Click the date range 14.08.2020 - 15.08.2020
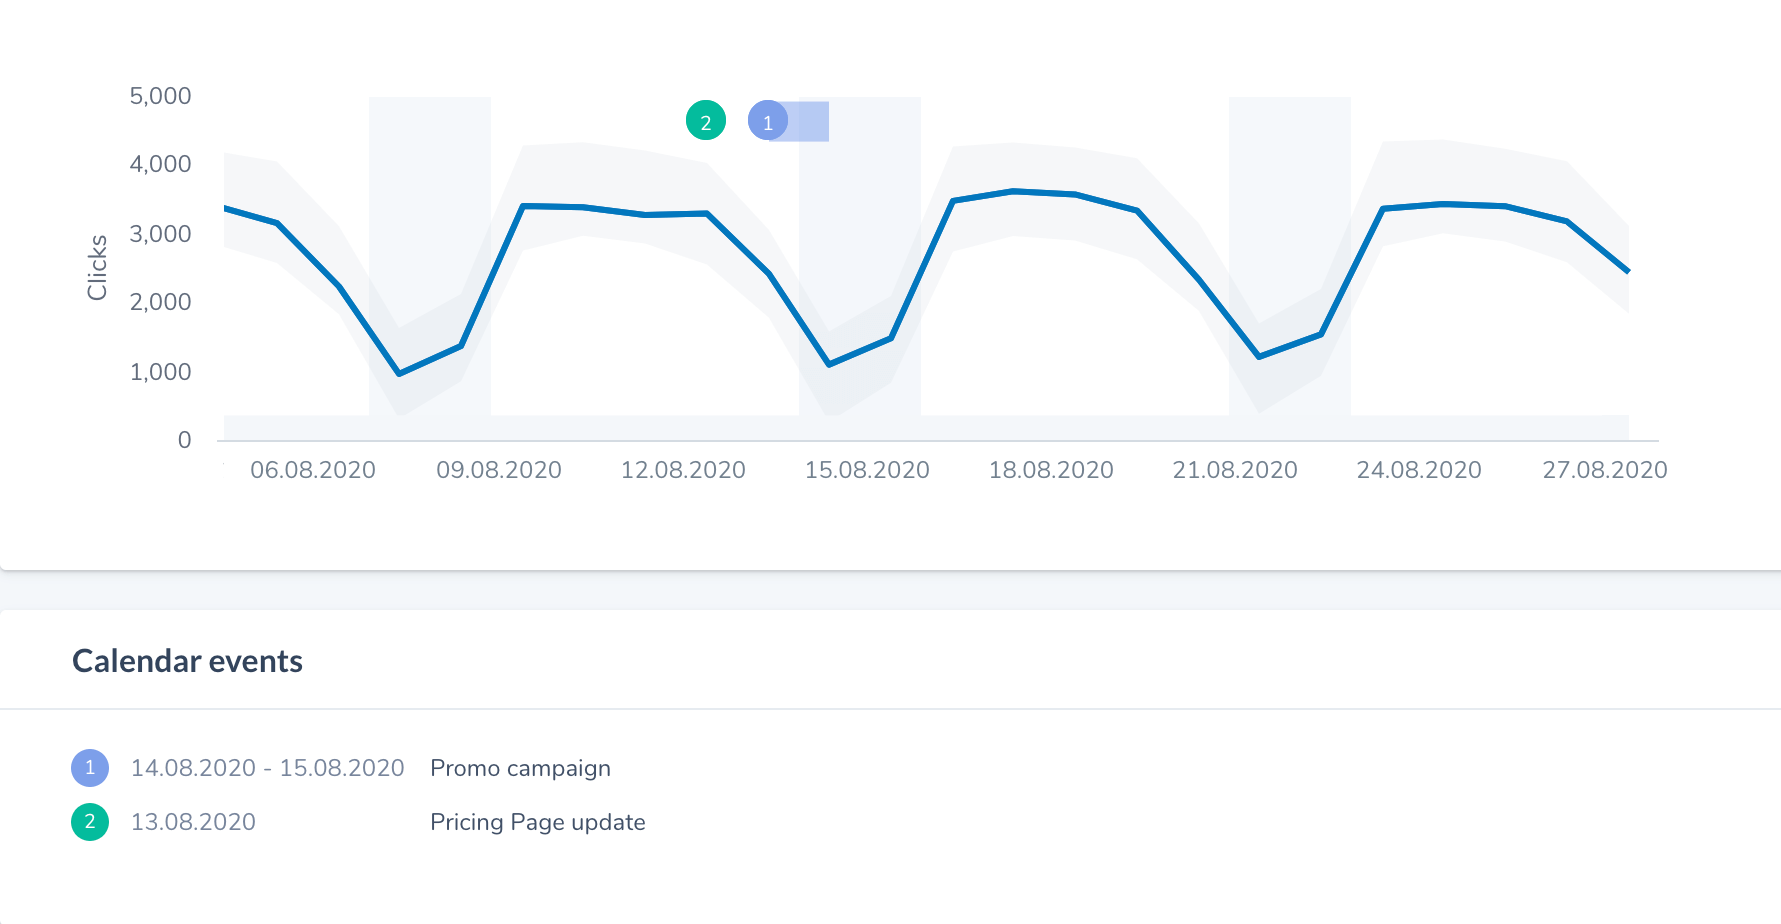The height and width of the screenshot is (924, 1781). [x=268, y=768]
